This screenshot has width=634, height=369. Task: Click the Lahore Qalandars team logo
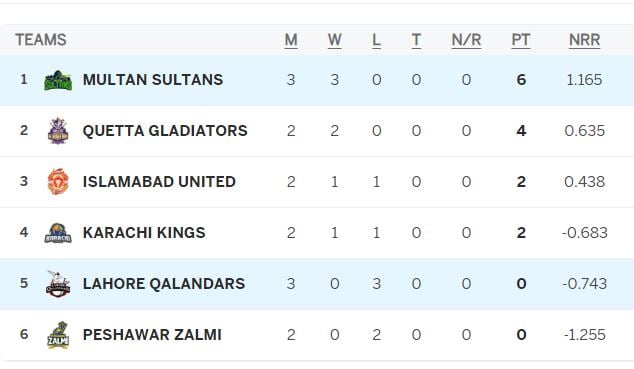click(58, 284)
